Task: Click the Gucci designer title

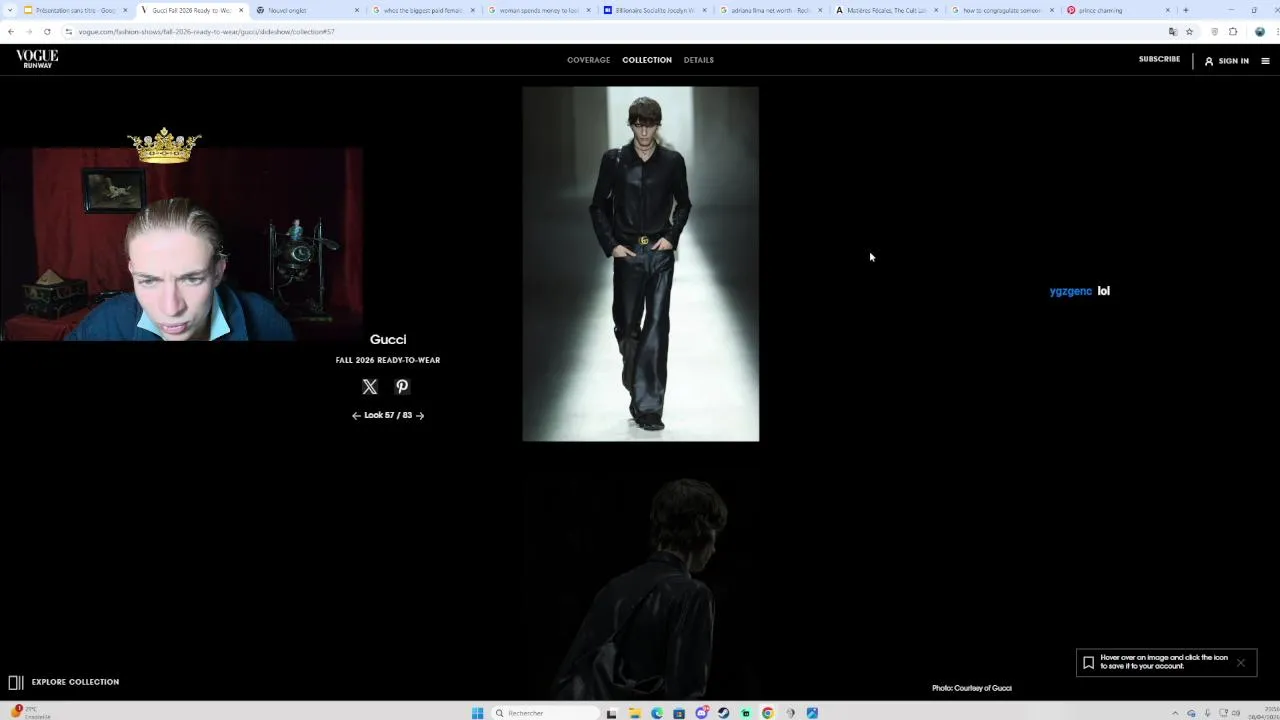Action: [x=388, y=340]
